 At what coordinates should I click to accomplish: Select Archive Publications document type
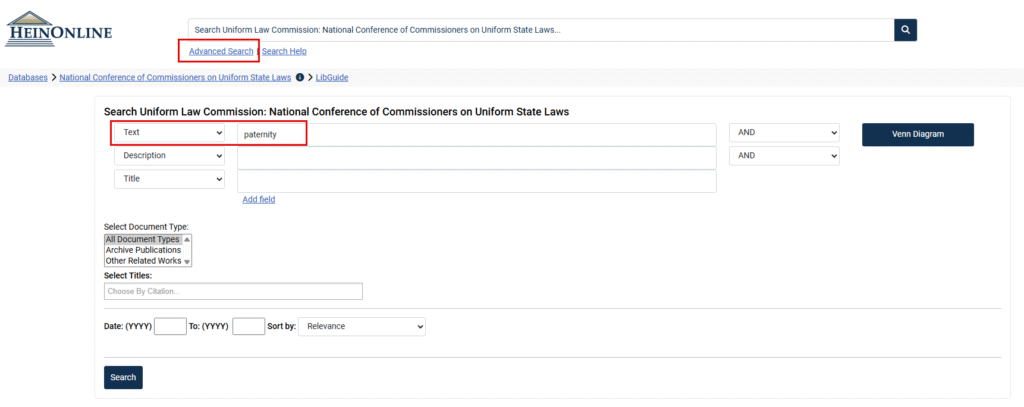[x=144, y=250]
